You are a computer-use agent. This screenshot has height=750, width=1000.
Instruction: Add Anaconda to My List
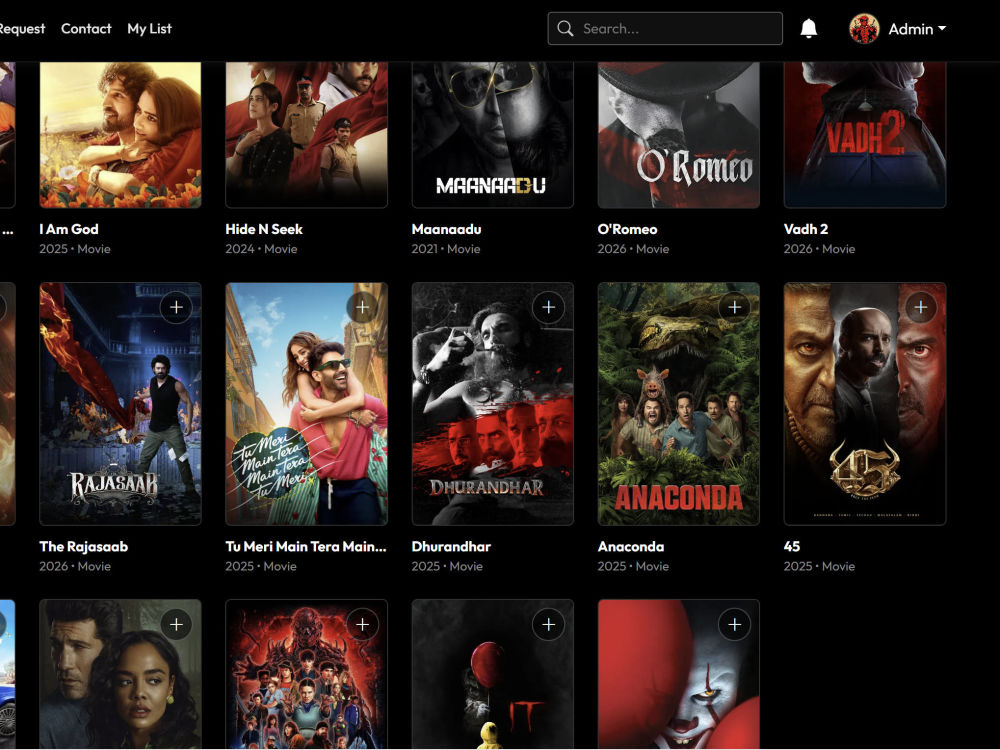(735, 307)
